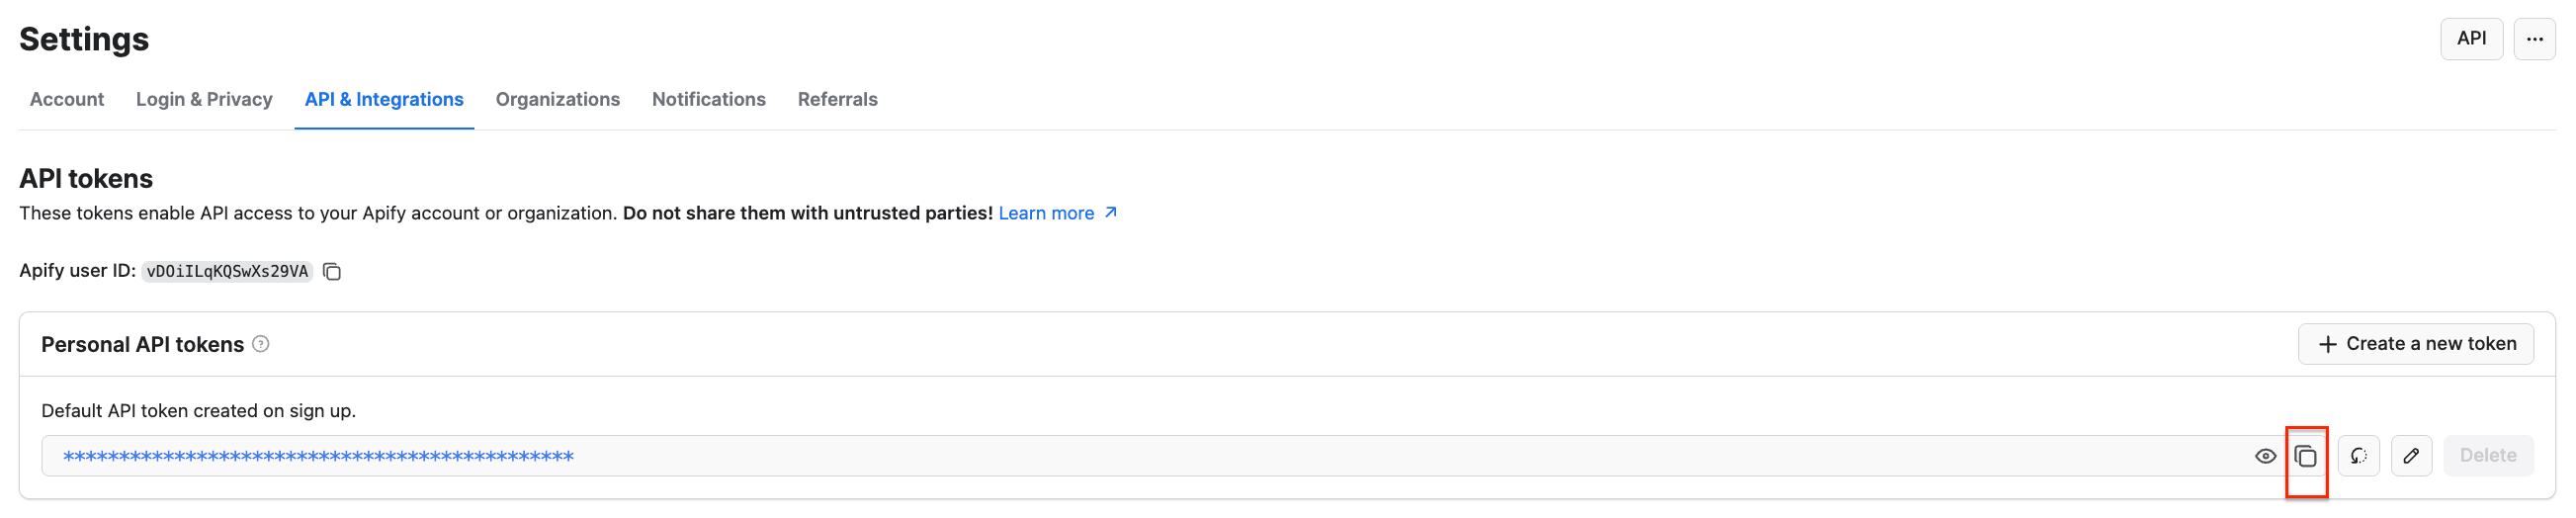Click the help icon beside Personal API tokens
The image size is (2576, 518).
pos(261,344)
